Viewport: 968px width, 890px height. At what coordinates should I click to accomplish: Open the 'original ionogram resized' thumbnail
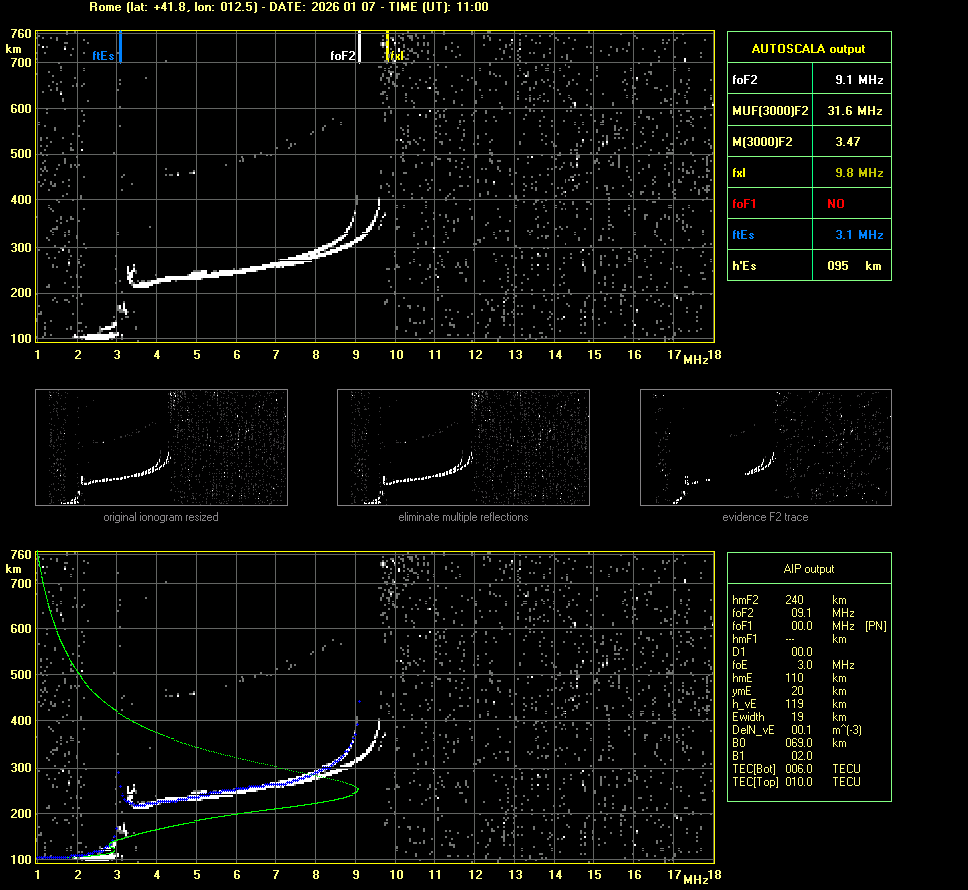pyautogui.click(x=161, y=447)
